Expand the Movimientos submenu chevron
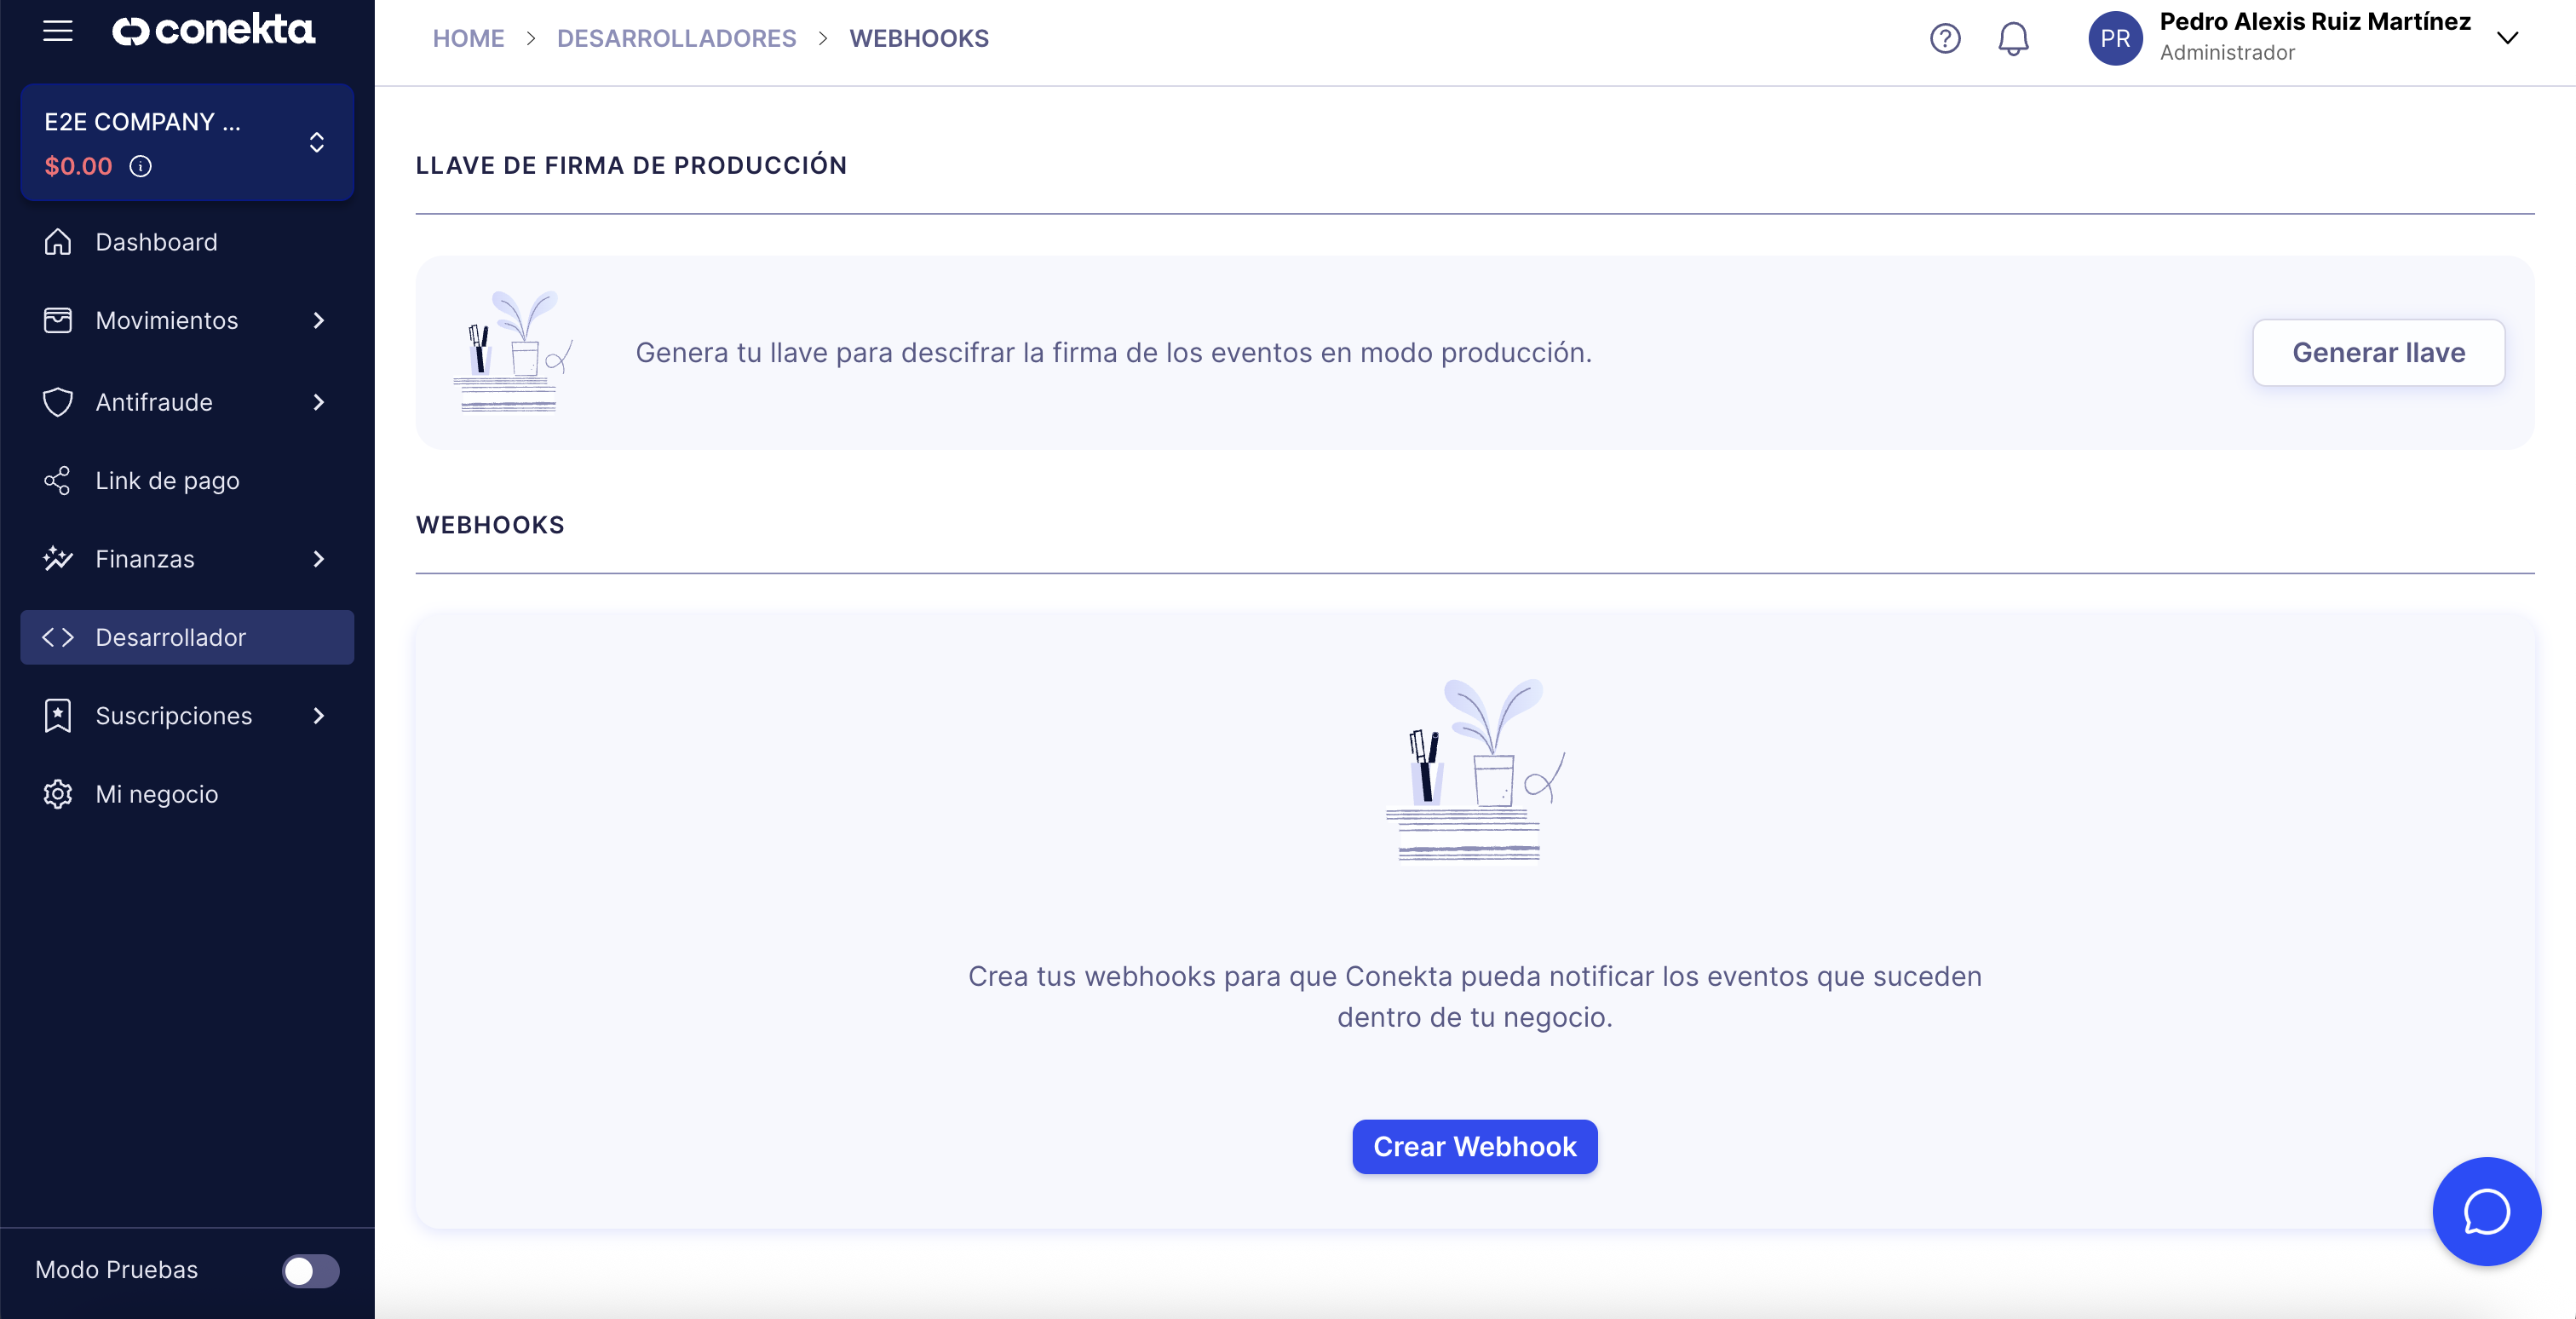The height and width of the screenshot is (1319, 2576). click(318, 320)
